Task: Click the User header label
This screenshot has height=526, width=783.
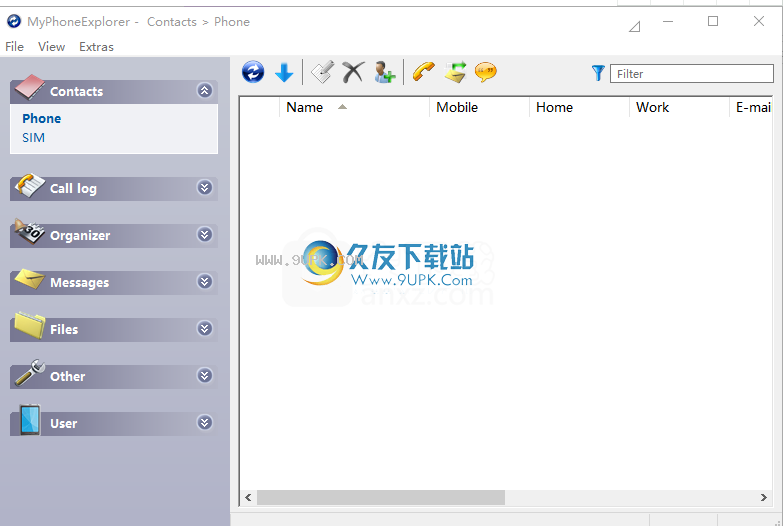Action: point(63,424)
